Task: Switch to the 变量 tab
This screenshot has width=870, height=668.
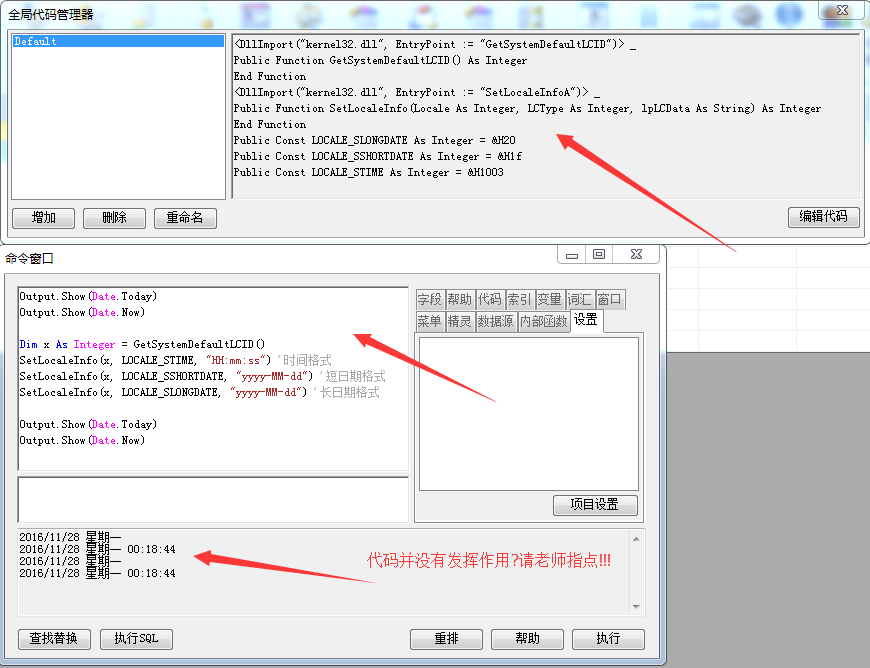Action: (x=549, y=299)
